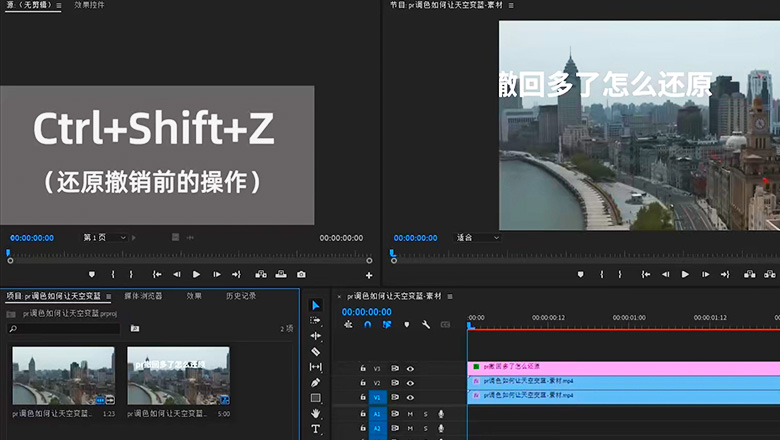Mark Out point in Program monitor
Viewport: 780px width, 440px height.
[x=620, y=274]
